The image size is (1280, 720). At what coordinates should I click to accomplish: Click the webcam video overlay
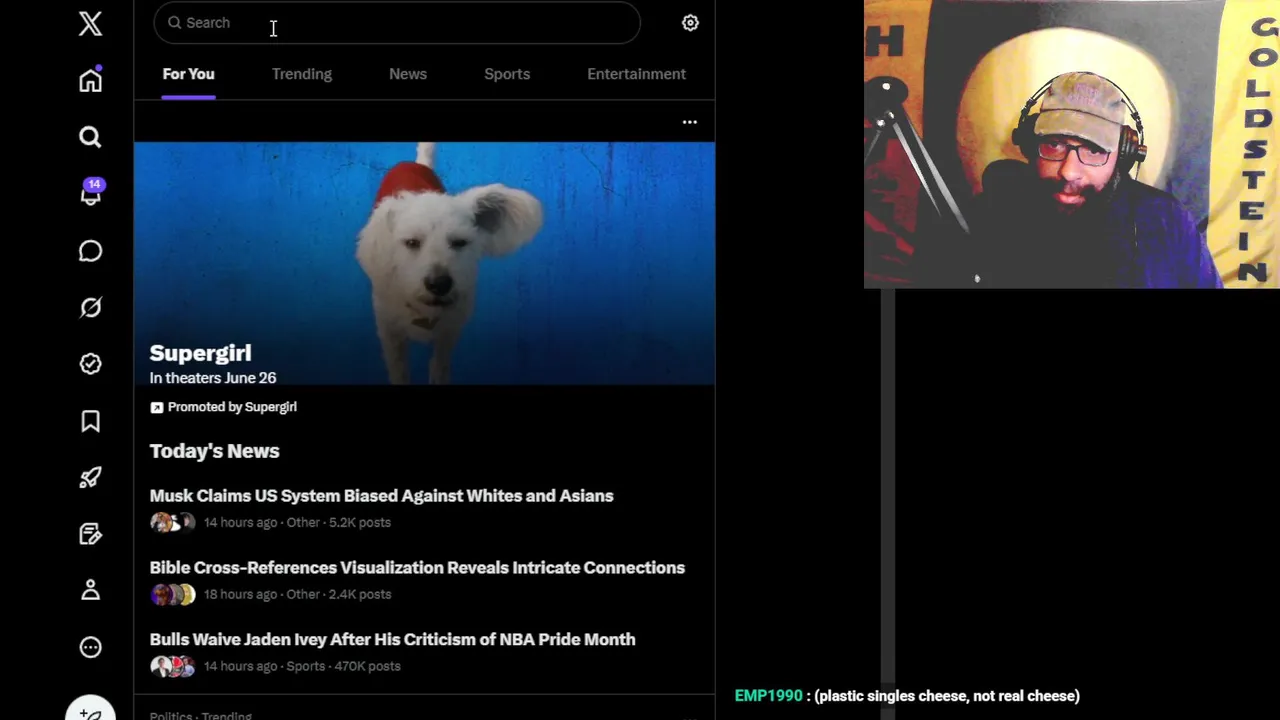[x=1072, y=144]
